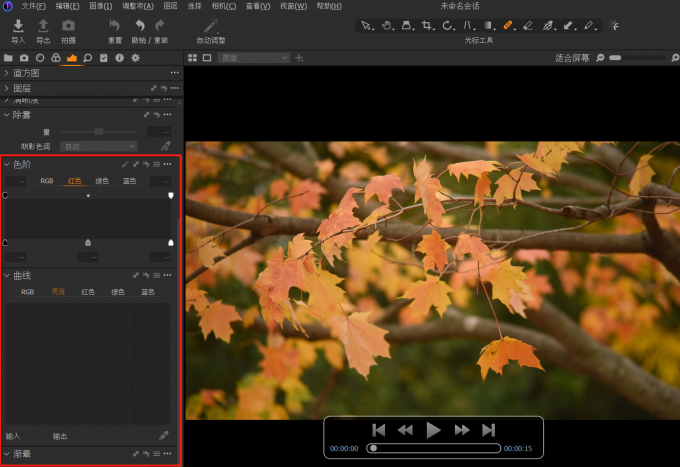
Task: Adjust the dehaze 量 amount slider
Action: [99, 131]
